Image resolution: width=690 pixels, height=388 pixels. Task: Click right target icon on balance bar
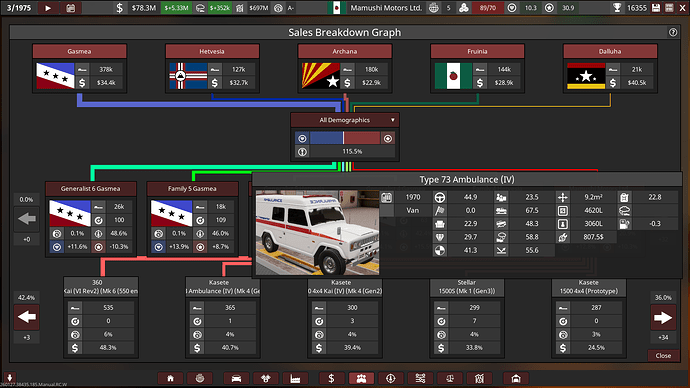coord(388,138)
